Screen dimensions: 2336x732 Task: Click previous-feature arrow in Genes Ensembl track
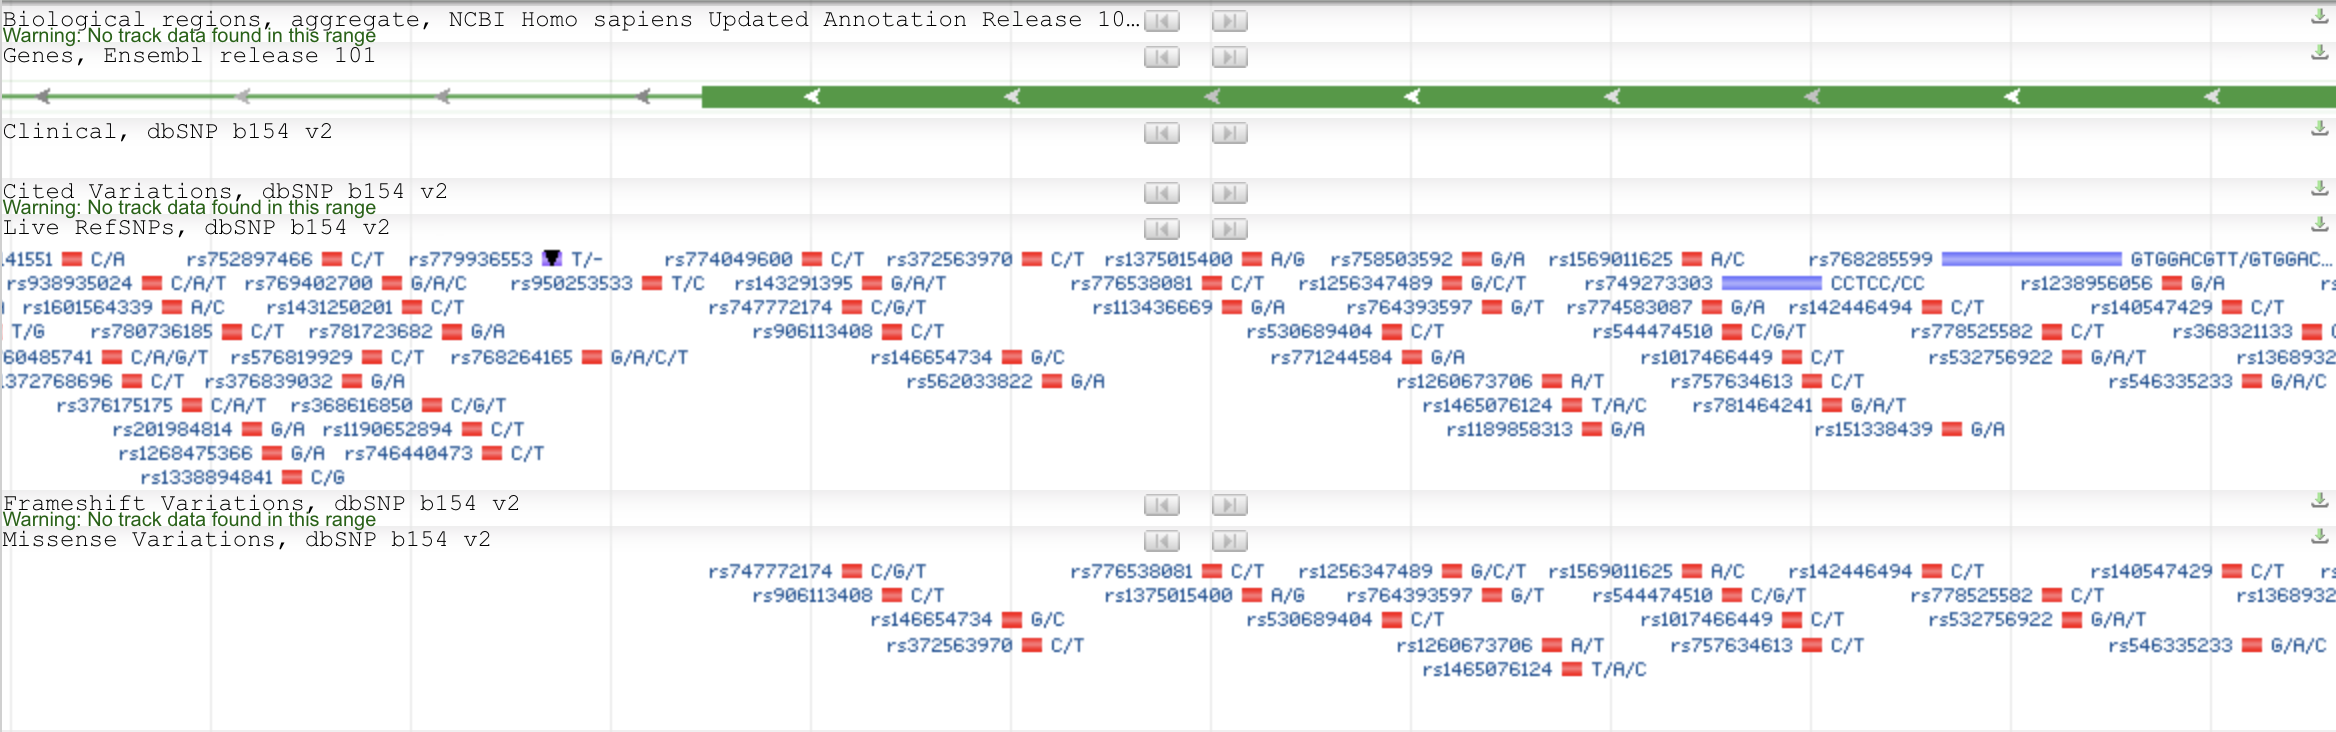click(1161, 57)
